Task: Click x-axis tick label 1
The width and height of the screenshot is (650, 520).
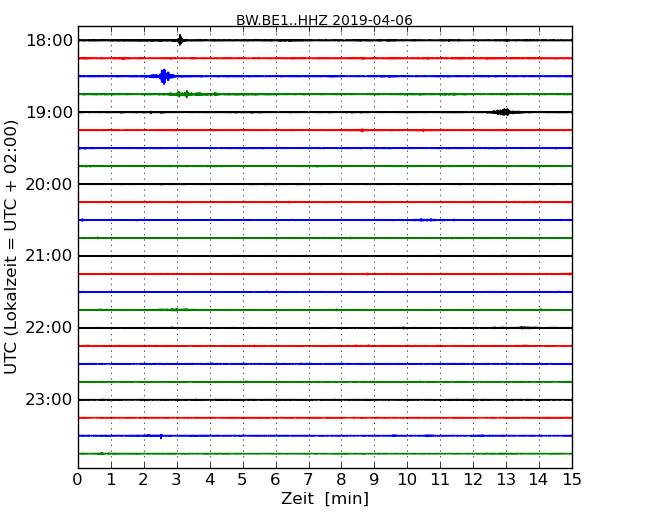Action: 111,480
